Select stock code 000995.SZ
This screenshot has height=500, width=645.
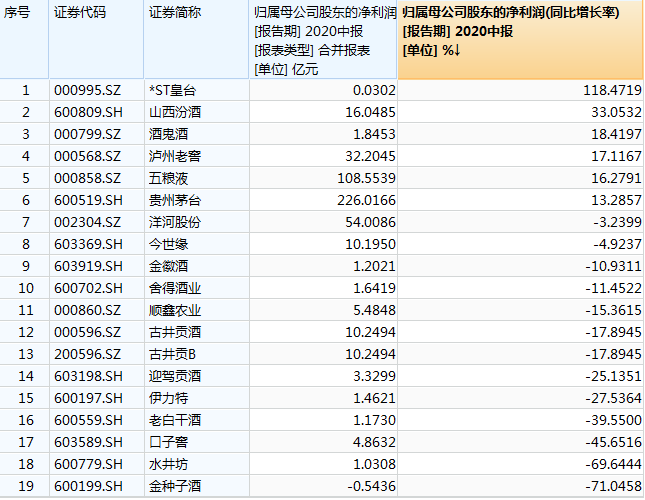[87, 90]
